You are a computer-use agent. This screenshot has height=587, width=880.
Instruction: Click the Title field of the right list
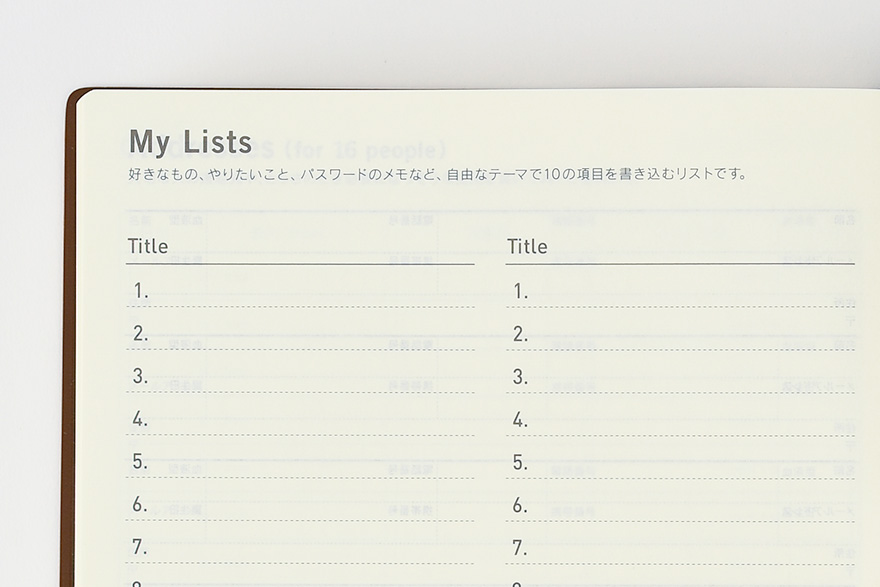click(680, 247)
